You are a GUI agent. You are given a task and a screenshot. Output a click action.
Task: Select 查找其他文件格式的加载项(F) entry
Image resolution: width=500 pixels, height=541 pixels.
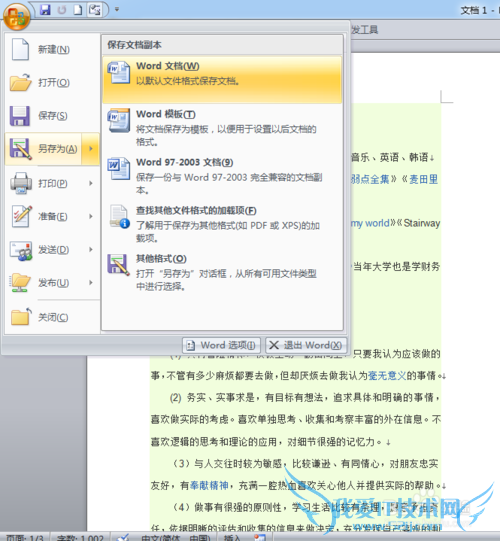coord(222,224)
